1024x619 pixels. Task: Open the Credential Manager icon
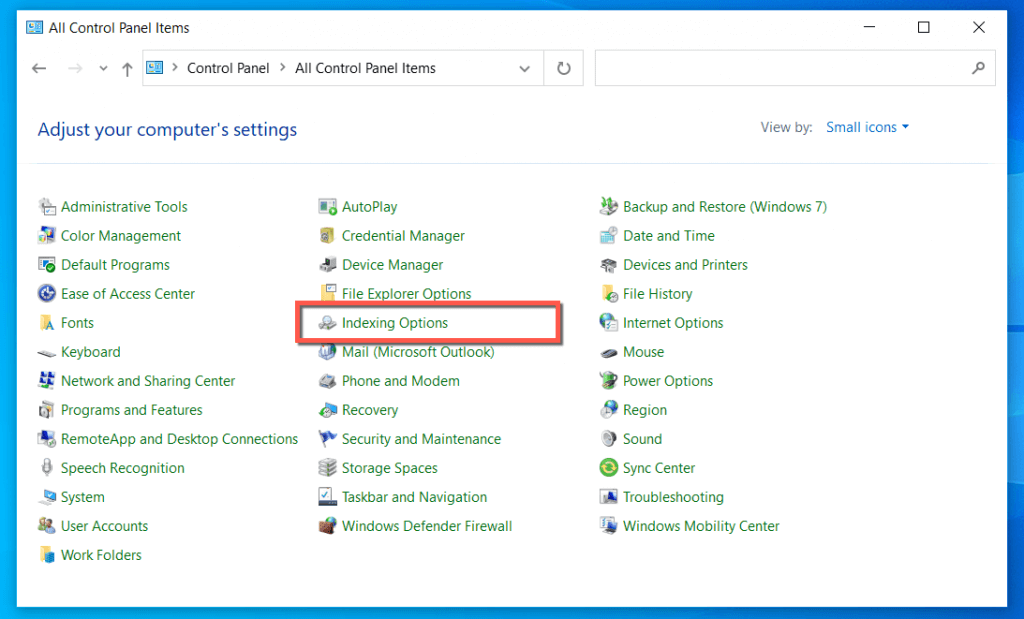[x=327, y=236]
